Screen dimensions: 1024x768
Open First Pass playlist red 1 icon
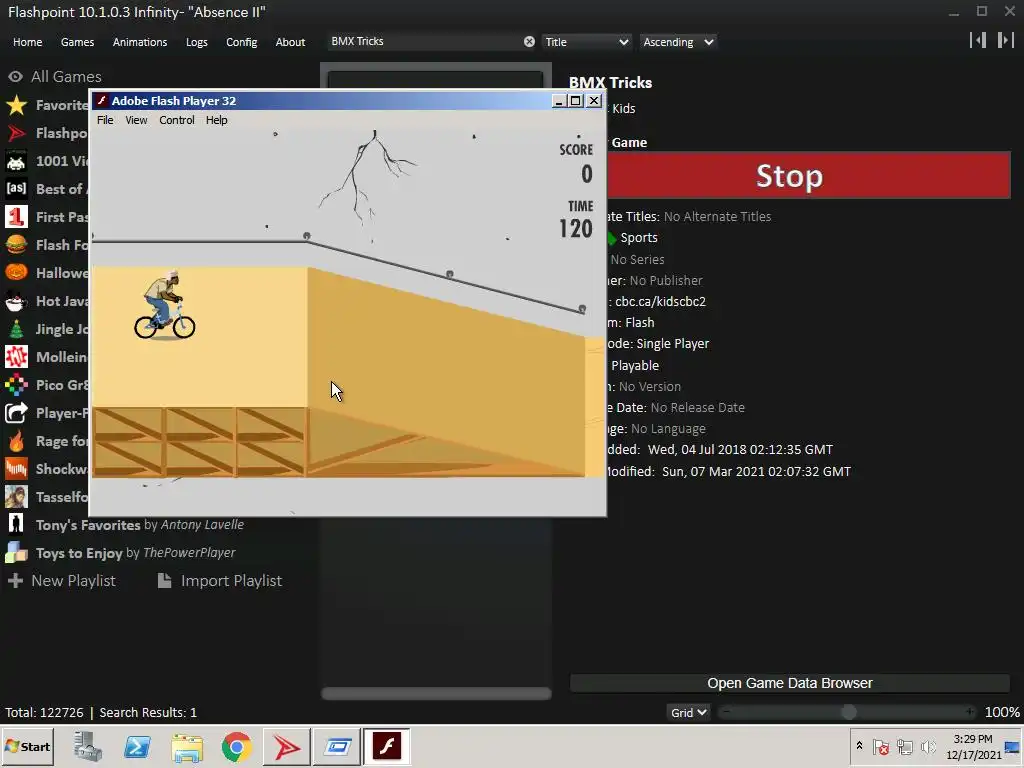pyautogui.click(x=16, y=217)
